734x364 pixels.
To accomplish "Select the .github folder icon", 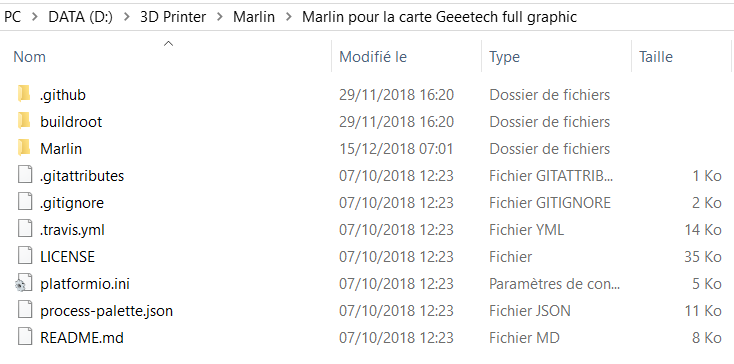I will 23,95.
